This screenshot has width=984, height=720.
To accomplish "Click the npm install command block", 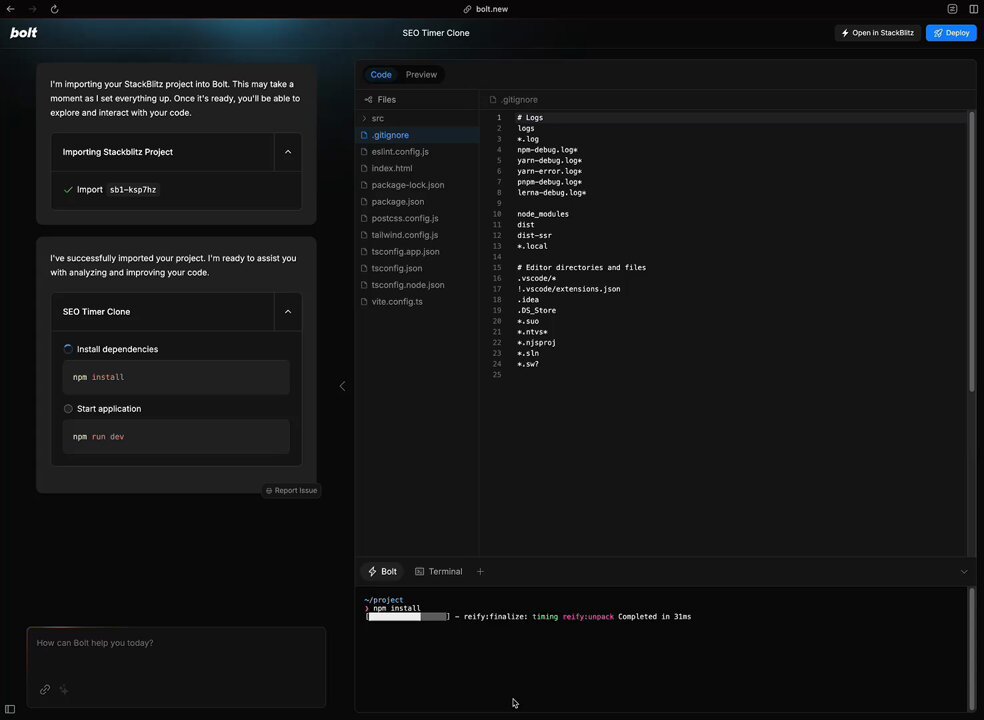I will pos(176,377).
